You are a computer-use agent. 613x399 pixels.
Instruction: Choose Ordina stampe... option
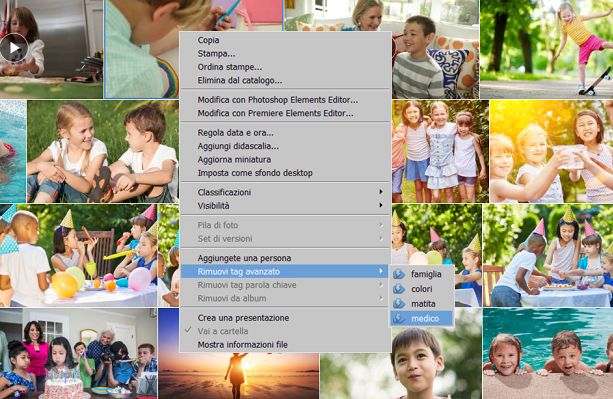(x=285, y=67)
